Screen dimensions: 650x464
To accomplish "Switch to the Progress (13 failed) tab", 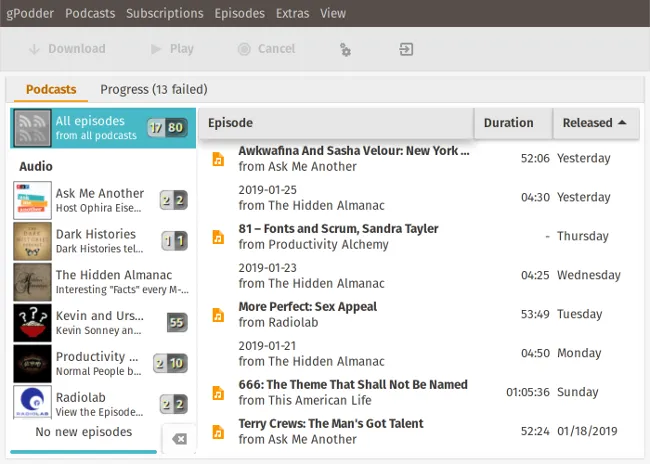I will click(x=153, y=89).
